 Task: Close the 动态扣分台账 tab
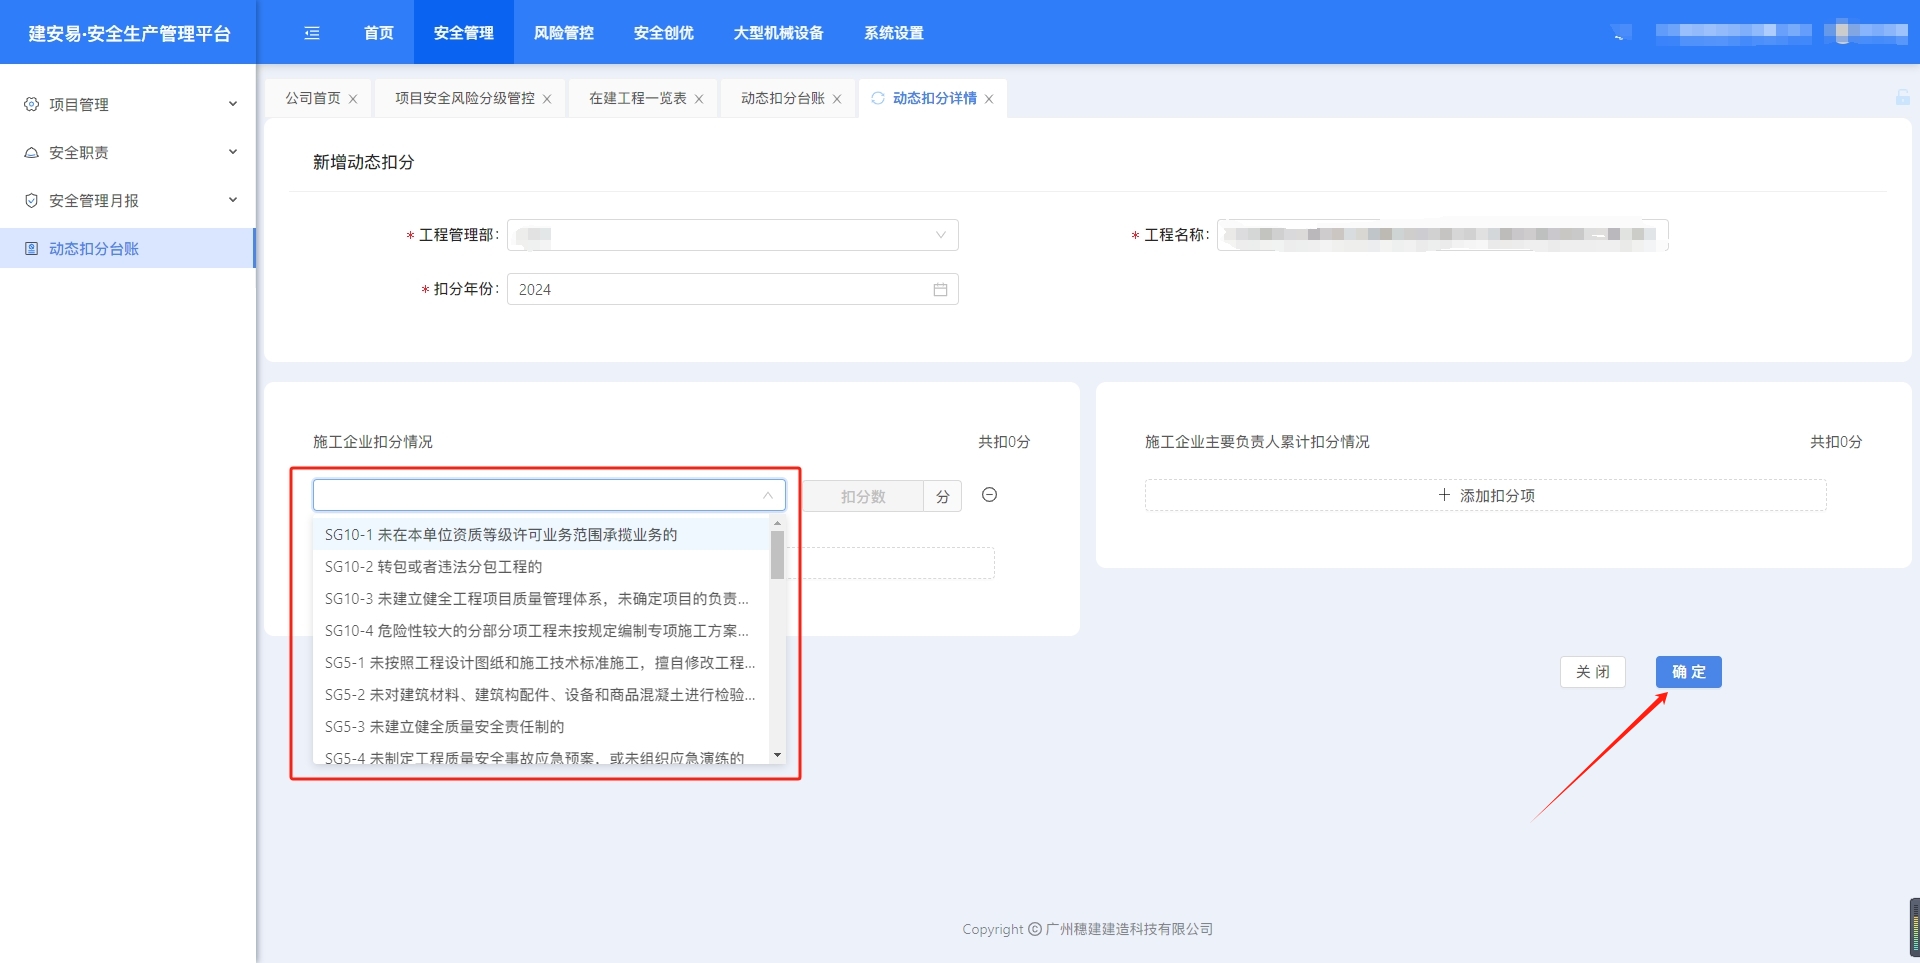(837, 99)
